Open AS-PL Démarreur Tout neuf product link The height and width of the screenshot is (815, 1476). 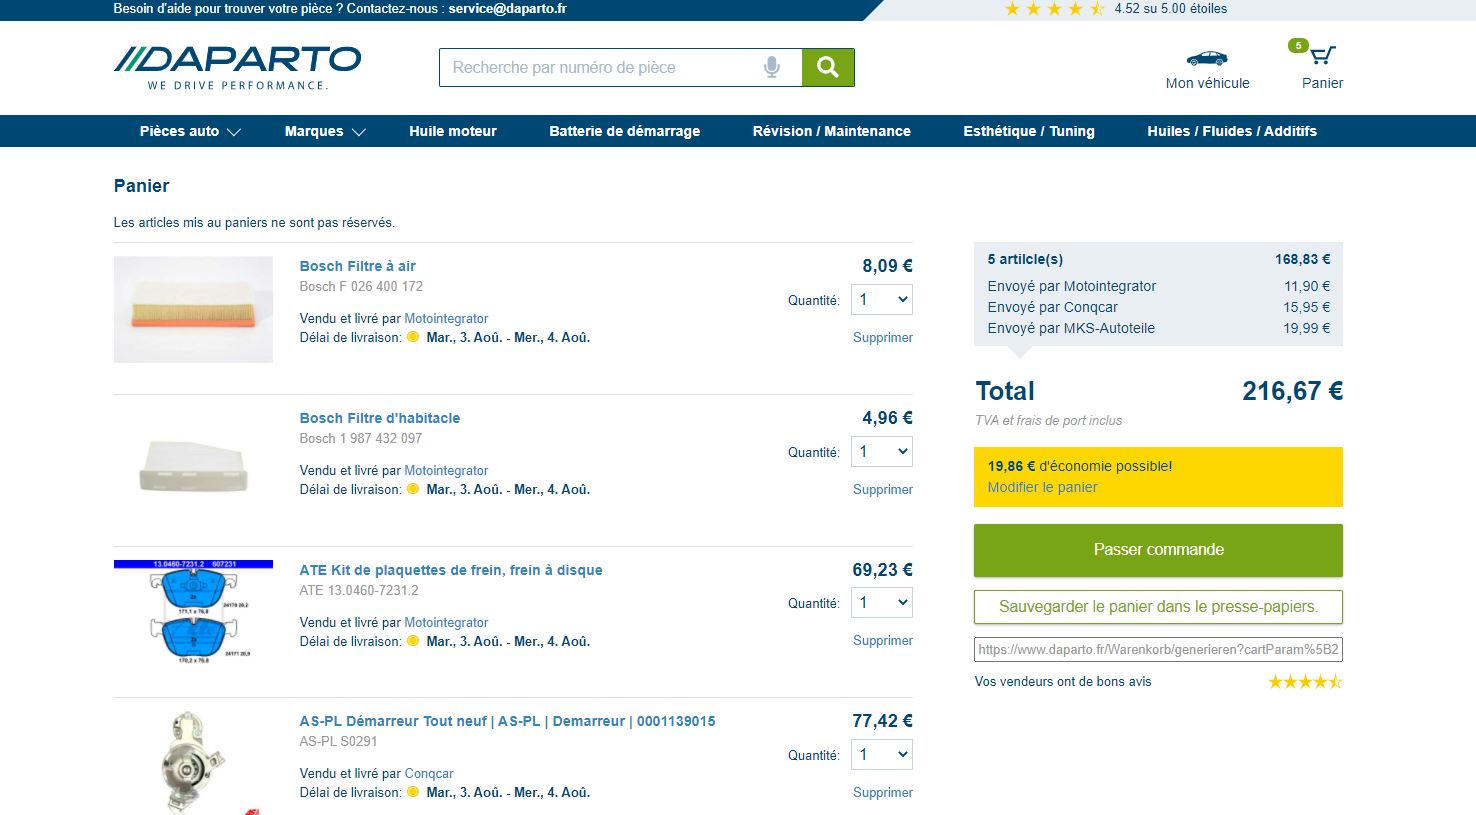pos(508,721)
